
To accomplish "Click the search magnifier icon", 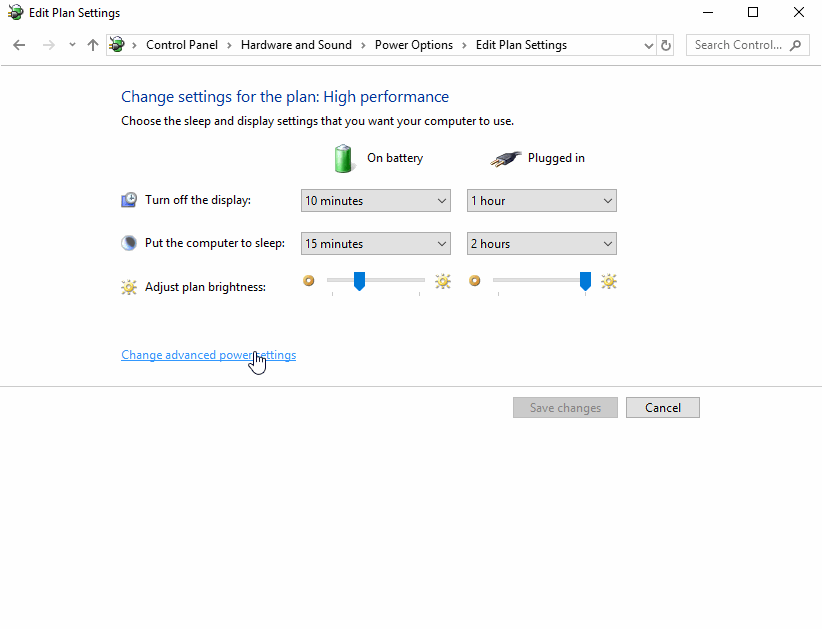I will [796, 45].
